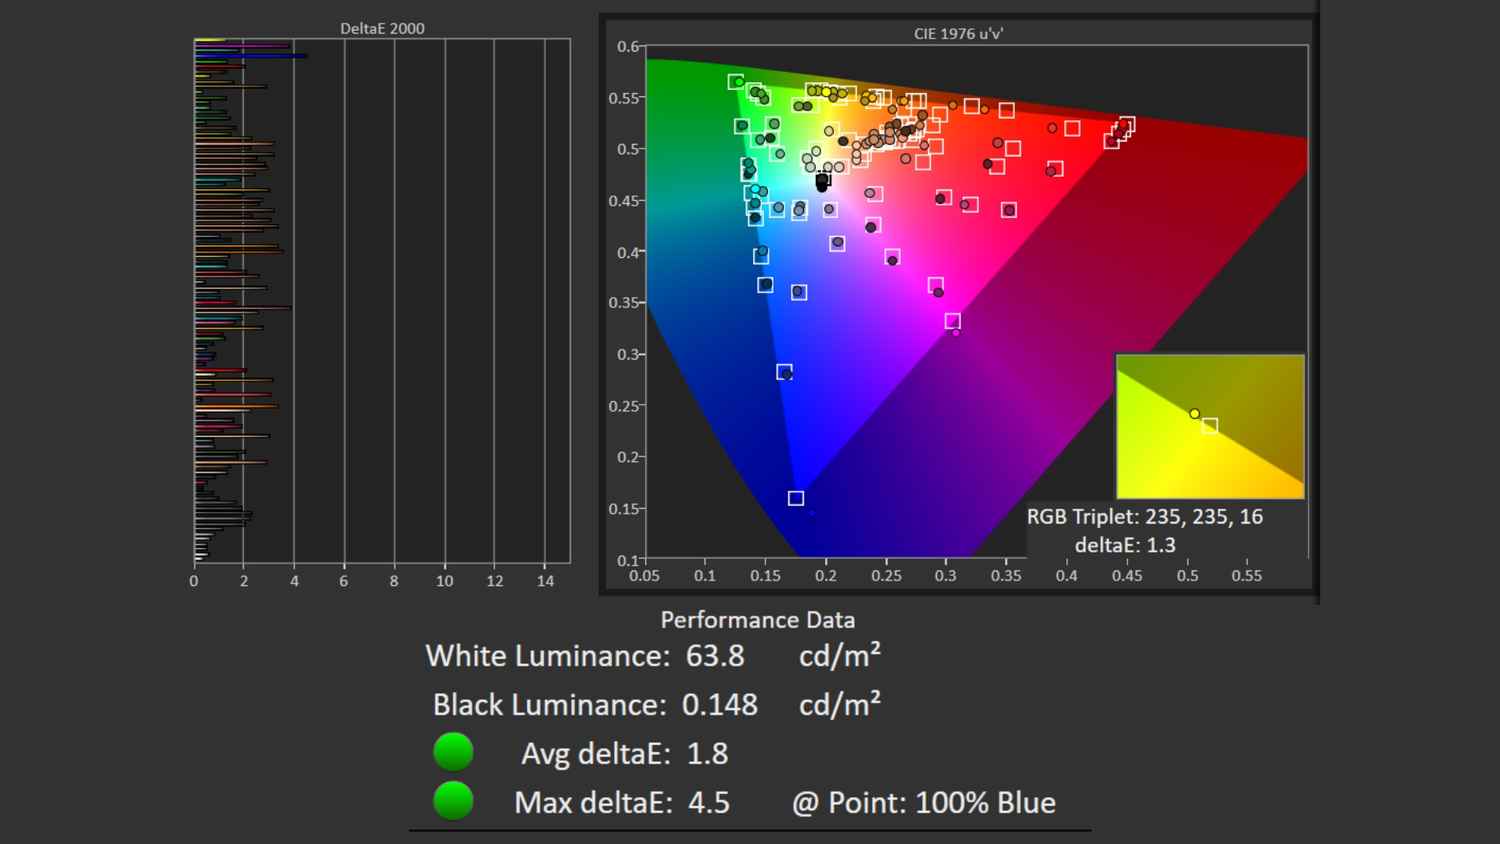Click the RGB Triplet 235, 235, 16 readout
The height and width of the screenshot is (844, 1500).
1144,517
